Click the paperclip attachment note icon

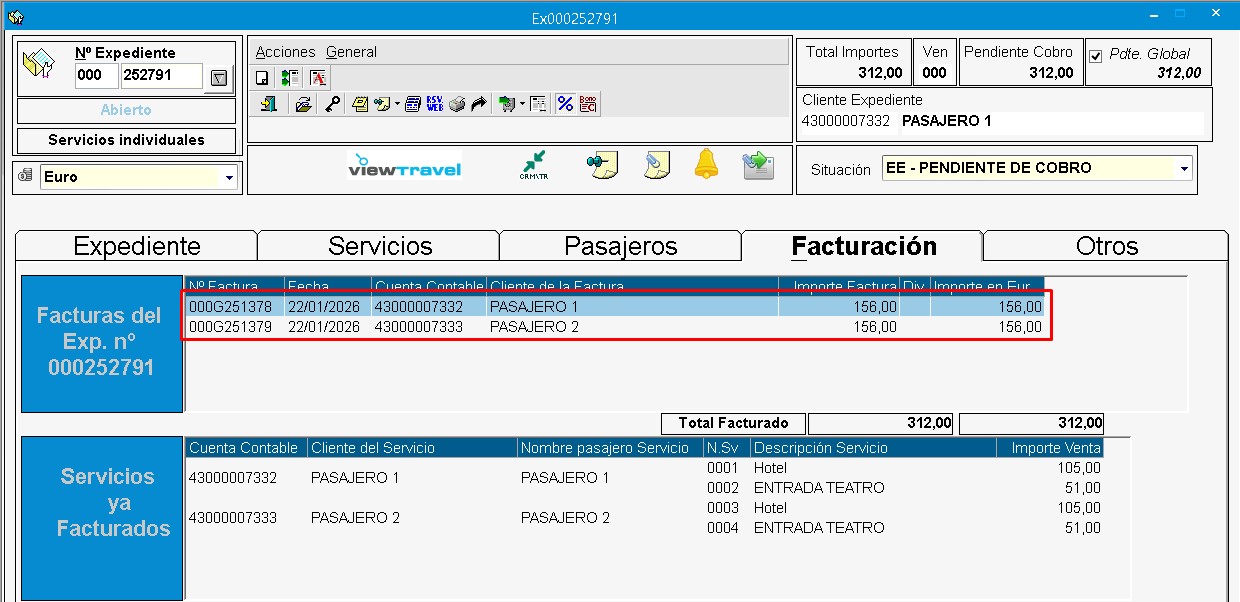(656, 164)
